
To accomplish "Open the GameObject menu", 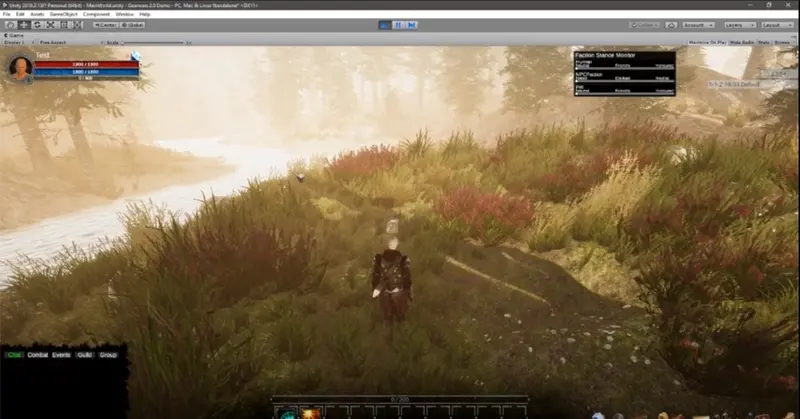I will (63, 14).
